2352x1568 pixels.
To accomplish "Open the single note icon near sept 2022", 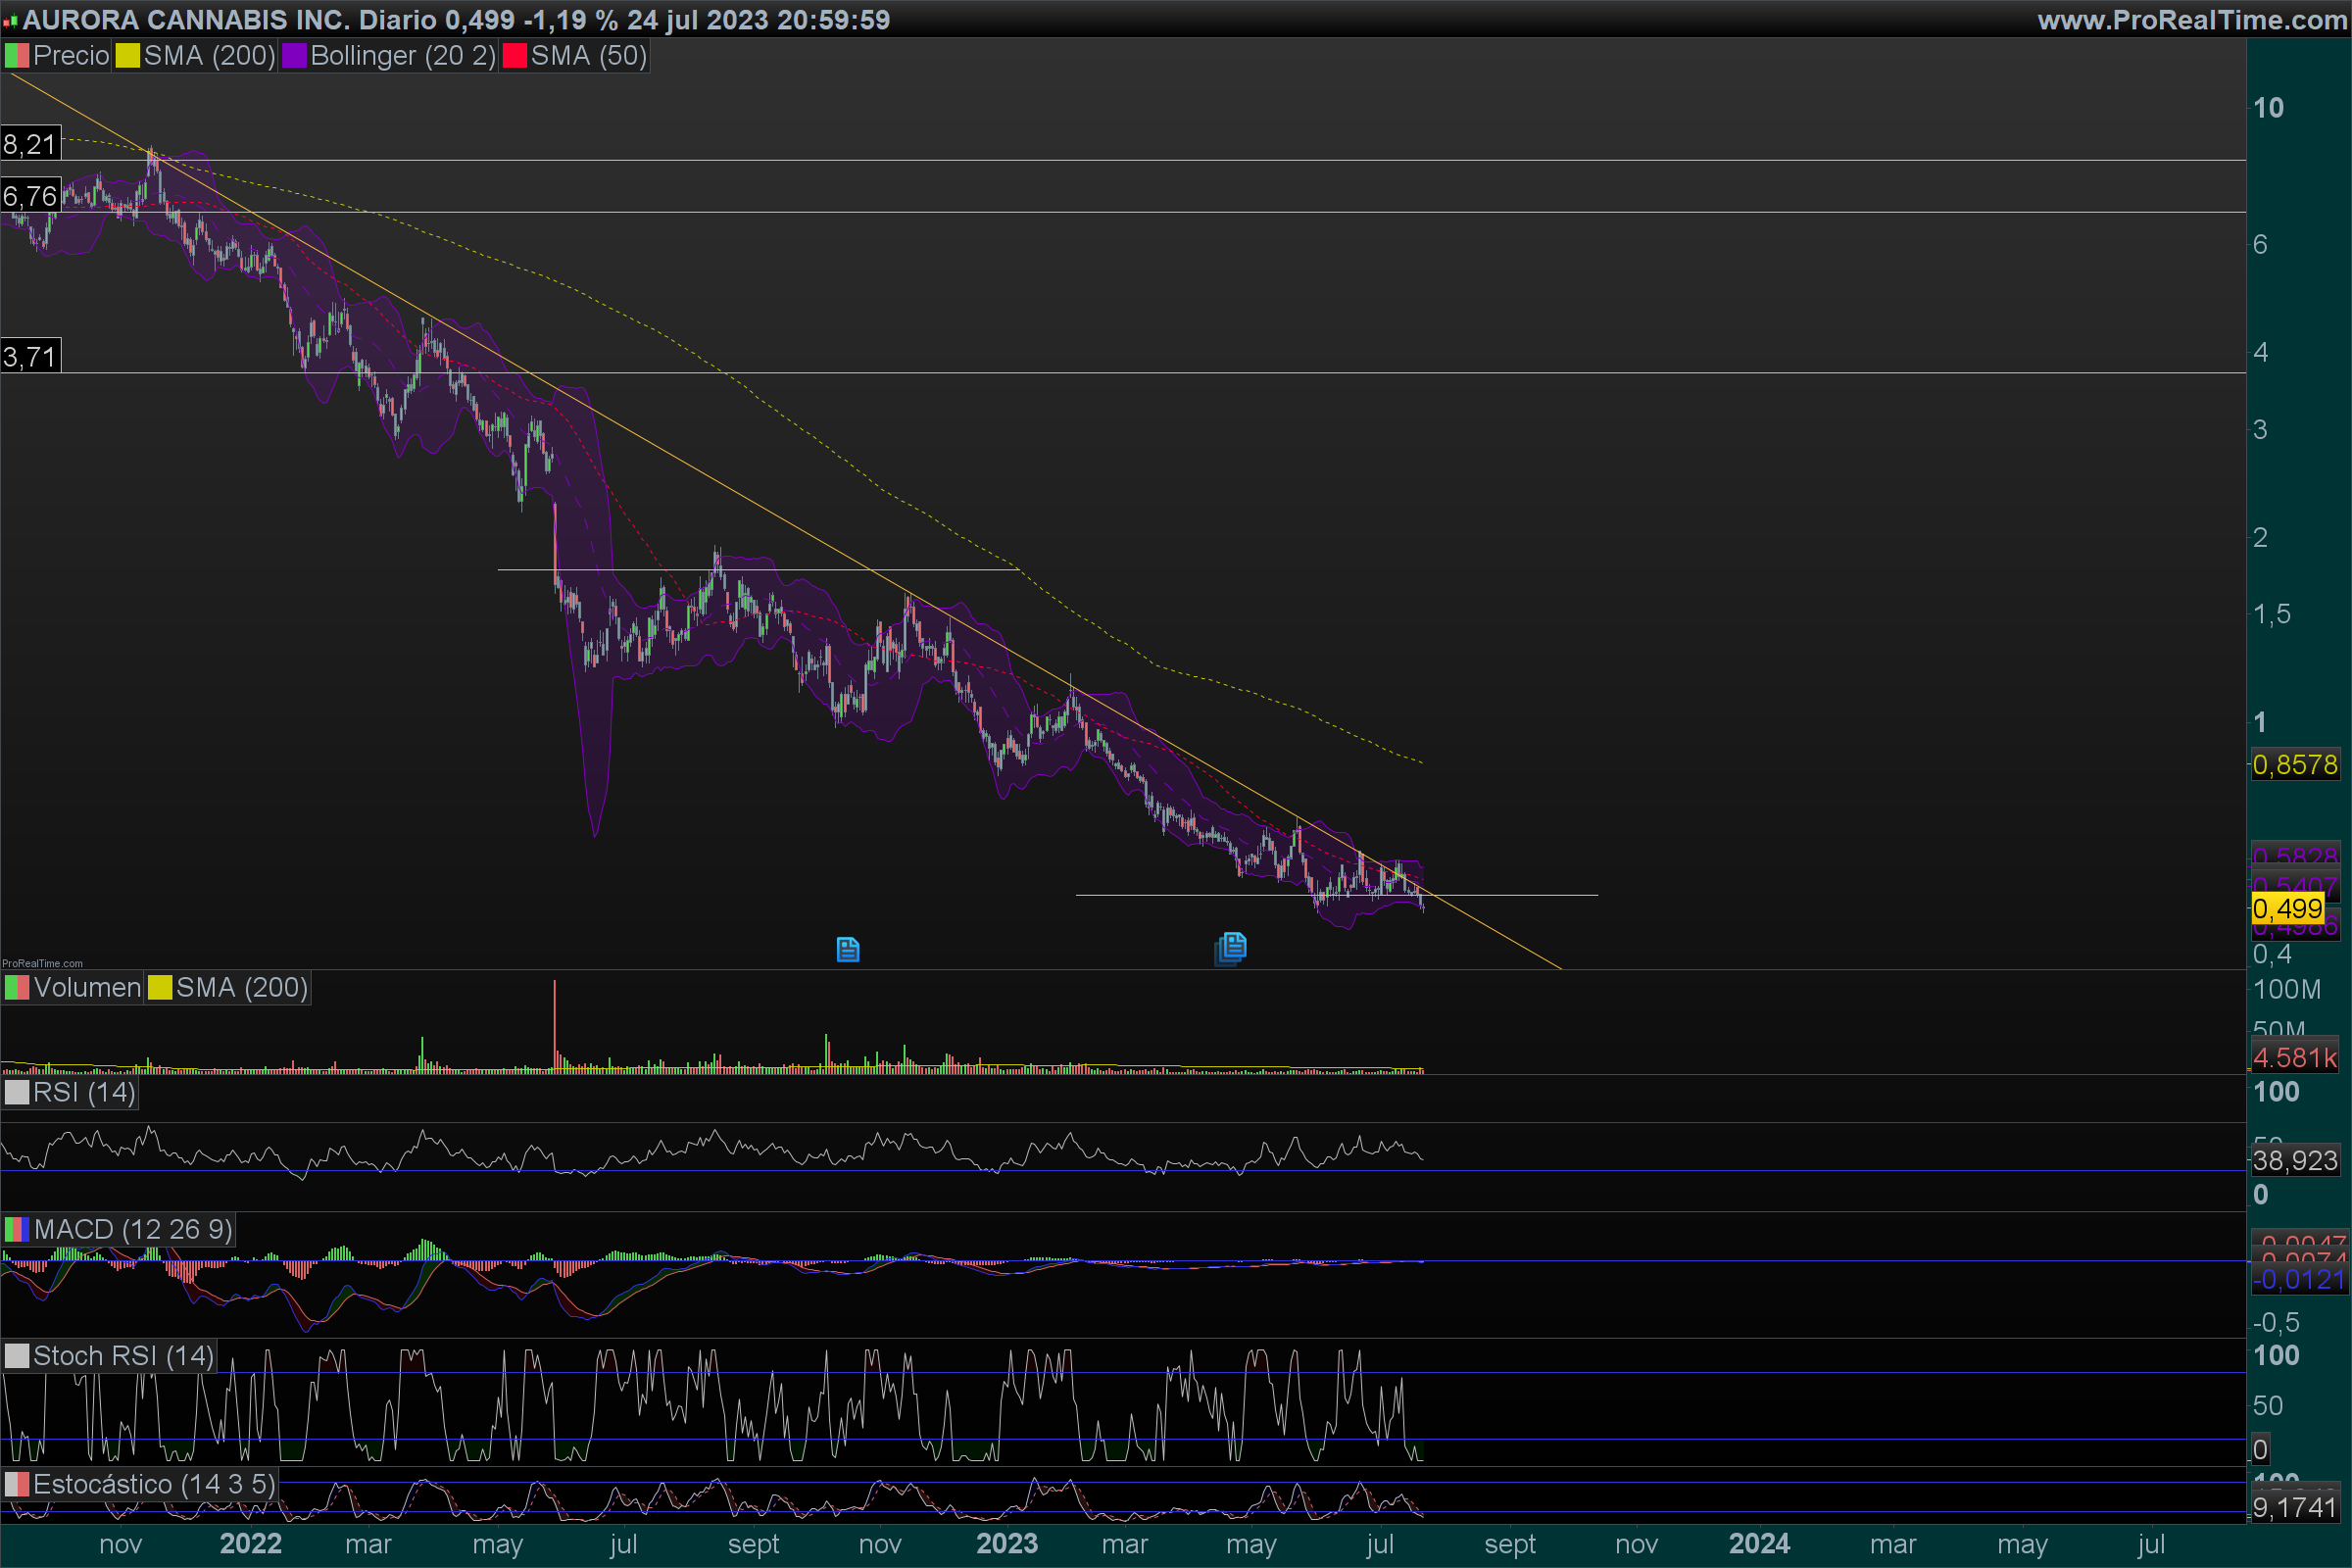I will (847, 949).
